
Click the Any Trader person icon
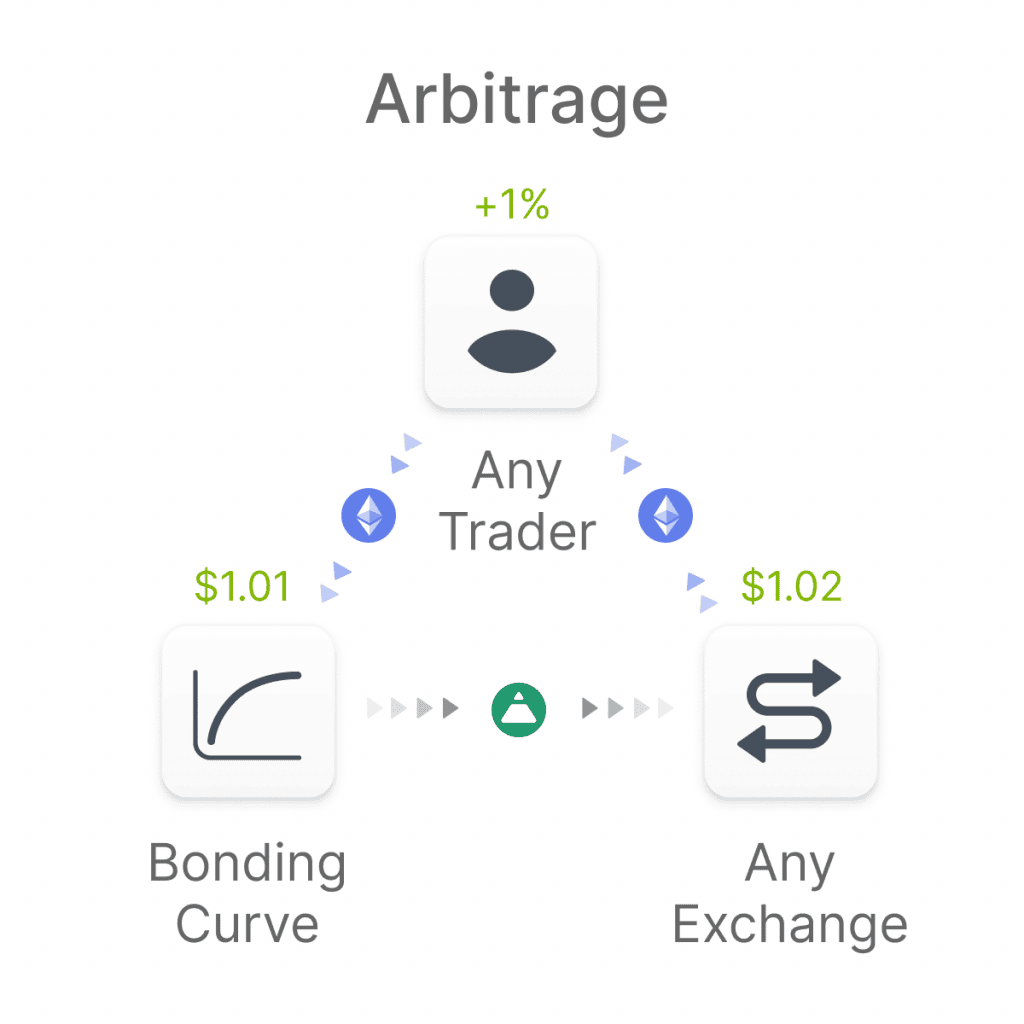click(x=511, y=322)
